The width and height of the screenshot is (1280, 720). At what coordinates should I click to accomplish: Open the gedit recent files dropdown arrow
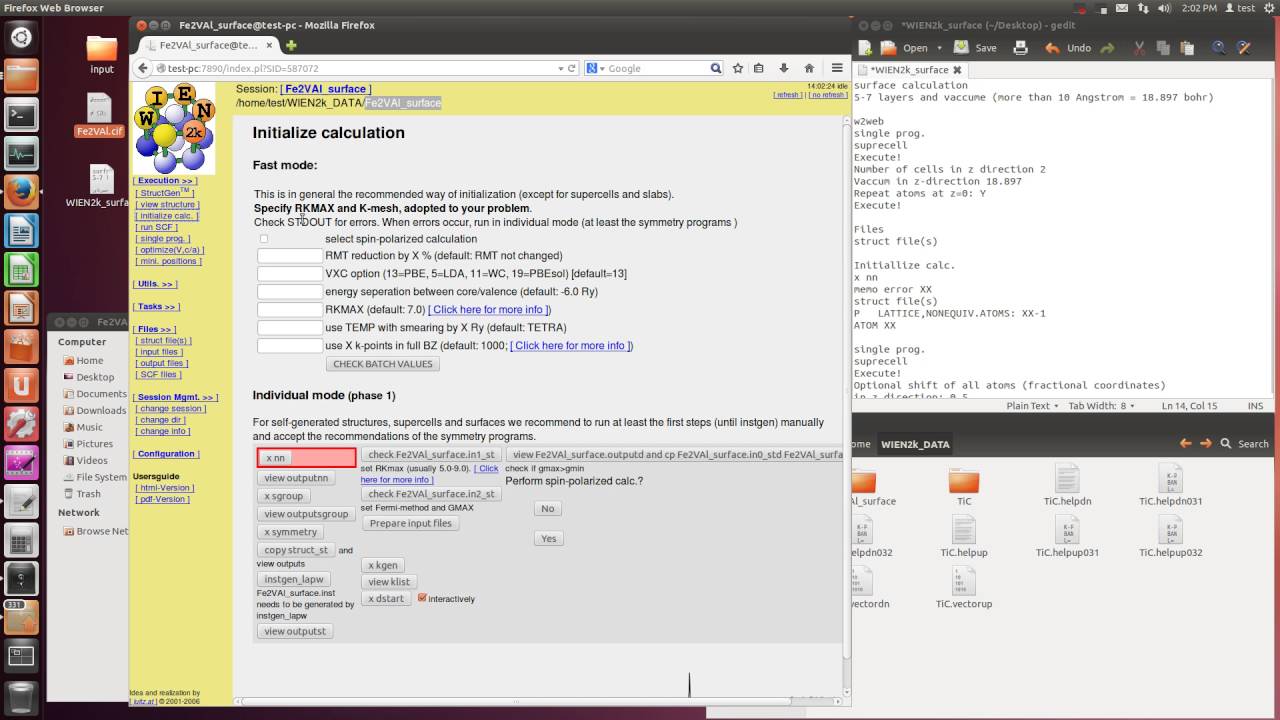[x=940, y=48]
